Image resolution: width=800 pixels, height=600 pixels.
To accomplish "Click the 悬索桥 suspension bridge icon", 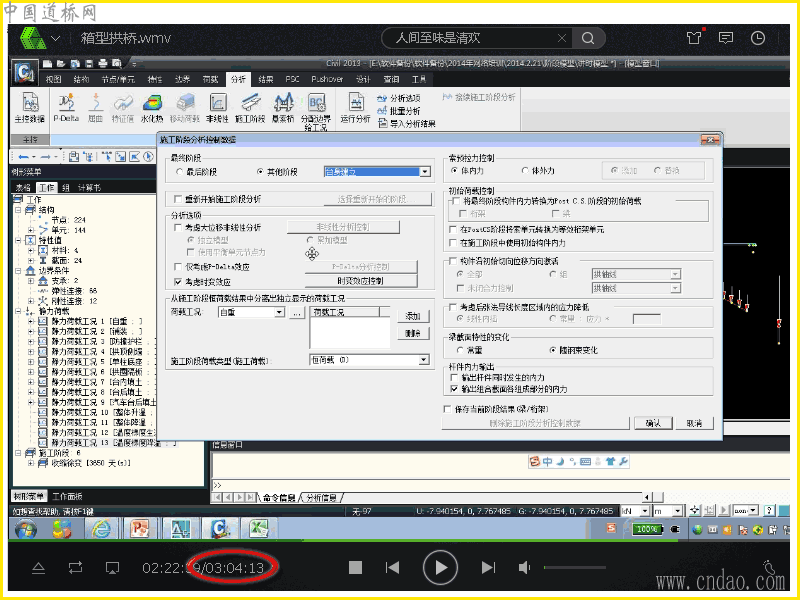I will 284,106.
